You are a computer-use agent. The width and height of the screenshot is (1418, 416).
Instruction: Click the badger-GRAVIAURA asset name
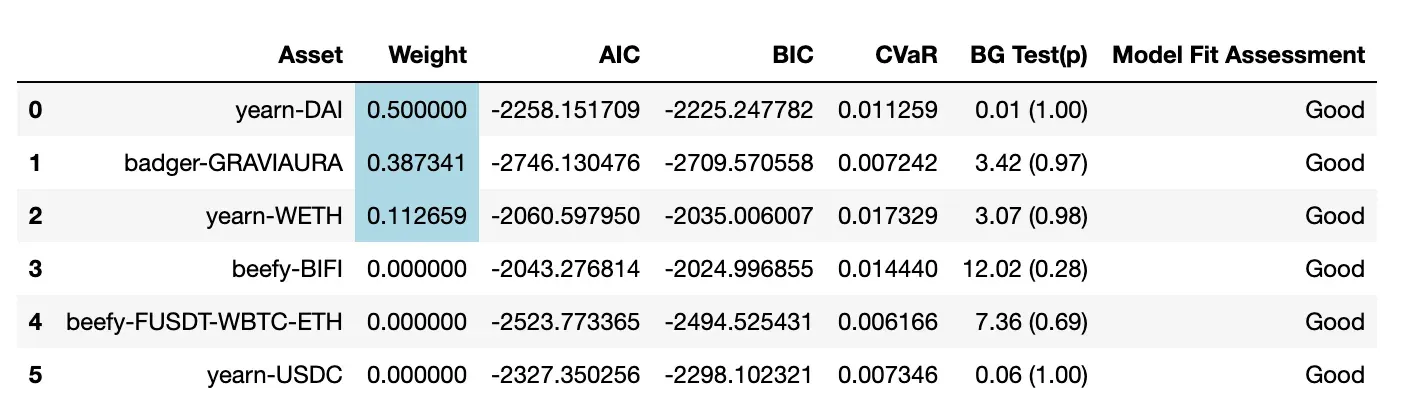click(x=244, y=162)
